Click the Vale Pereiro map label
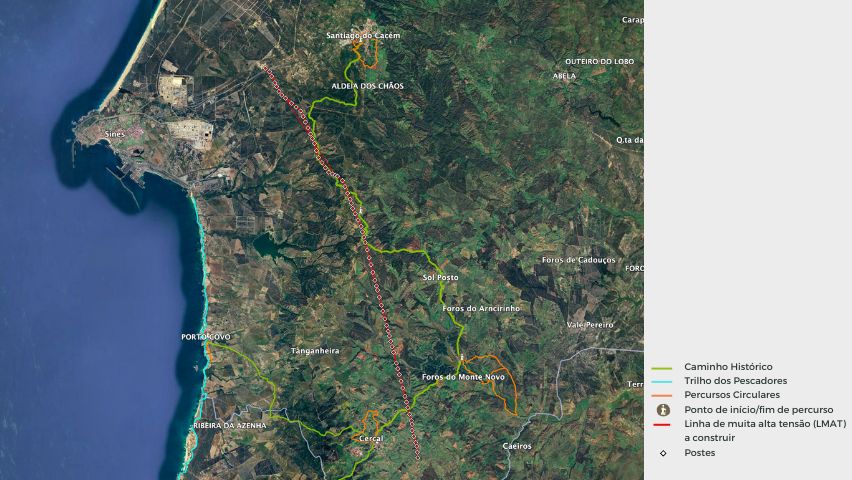 [590, 325]
